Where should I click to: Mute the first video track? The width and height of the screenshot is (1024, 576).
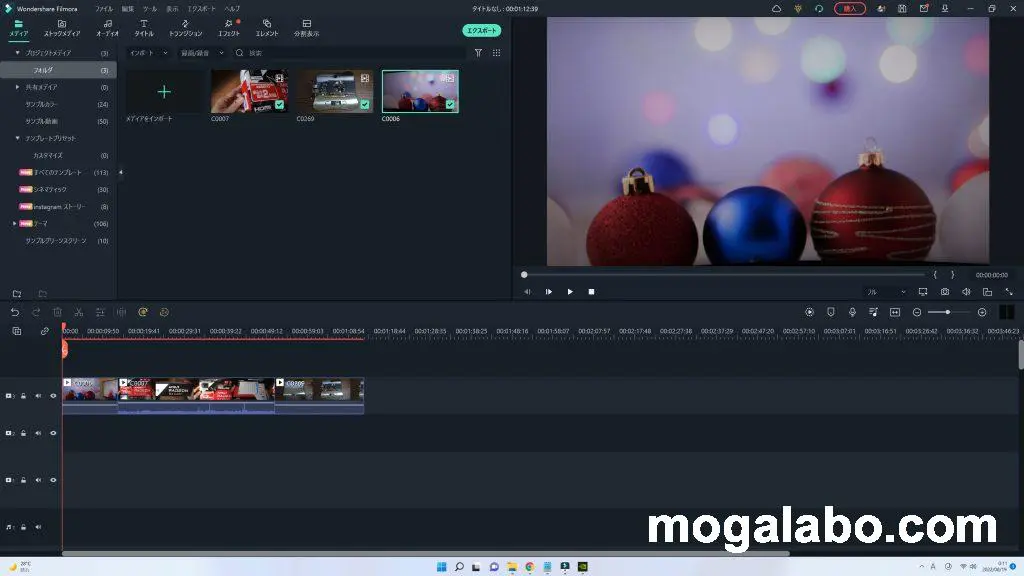point(38,396)
